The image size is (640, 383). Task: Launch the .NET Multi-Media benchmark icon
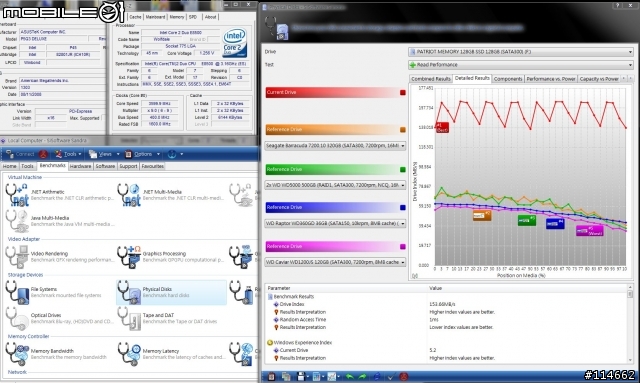click(x=129, y=195)
